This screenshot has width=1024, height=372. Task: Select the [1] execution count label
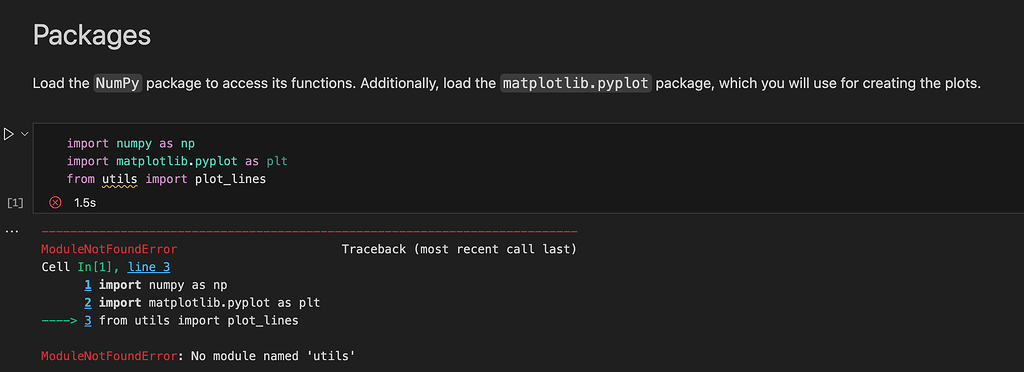pyautogui.click(x=14, y=203)
